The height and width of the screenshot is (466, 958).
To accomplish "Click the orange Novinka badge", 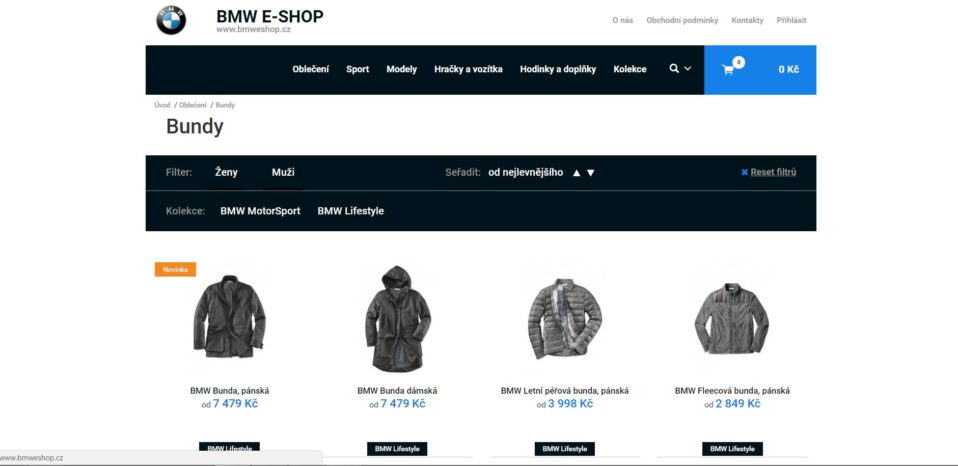I will (x=175, y=269).
